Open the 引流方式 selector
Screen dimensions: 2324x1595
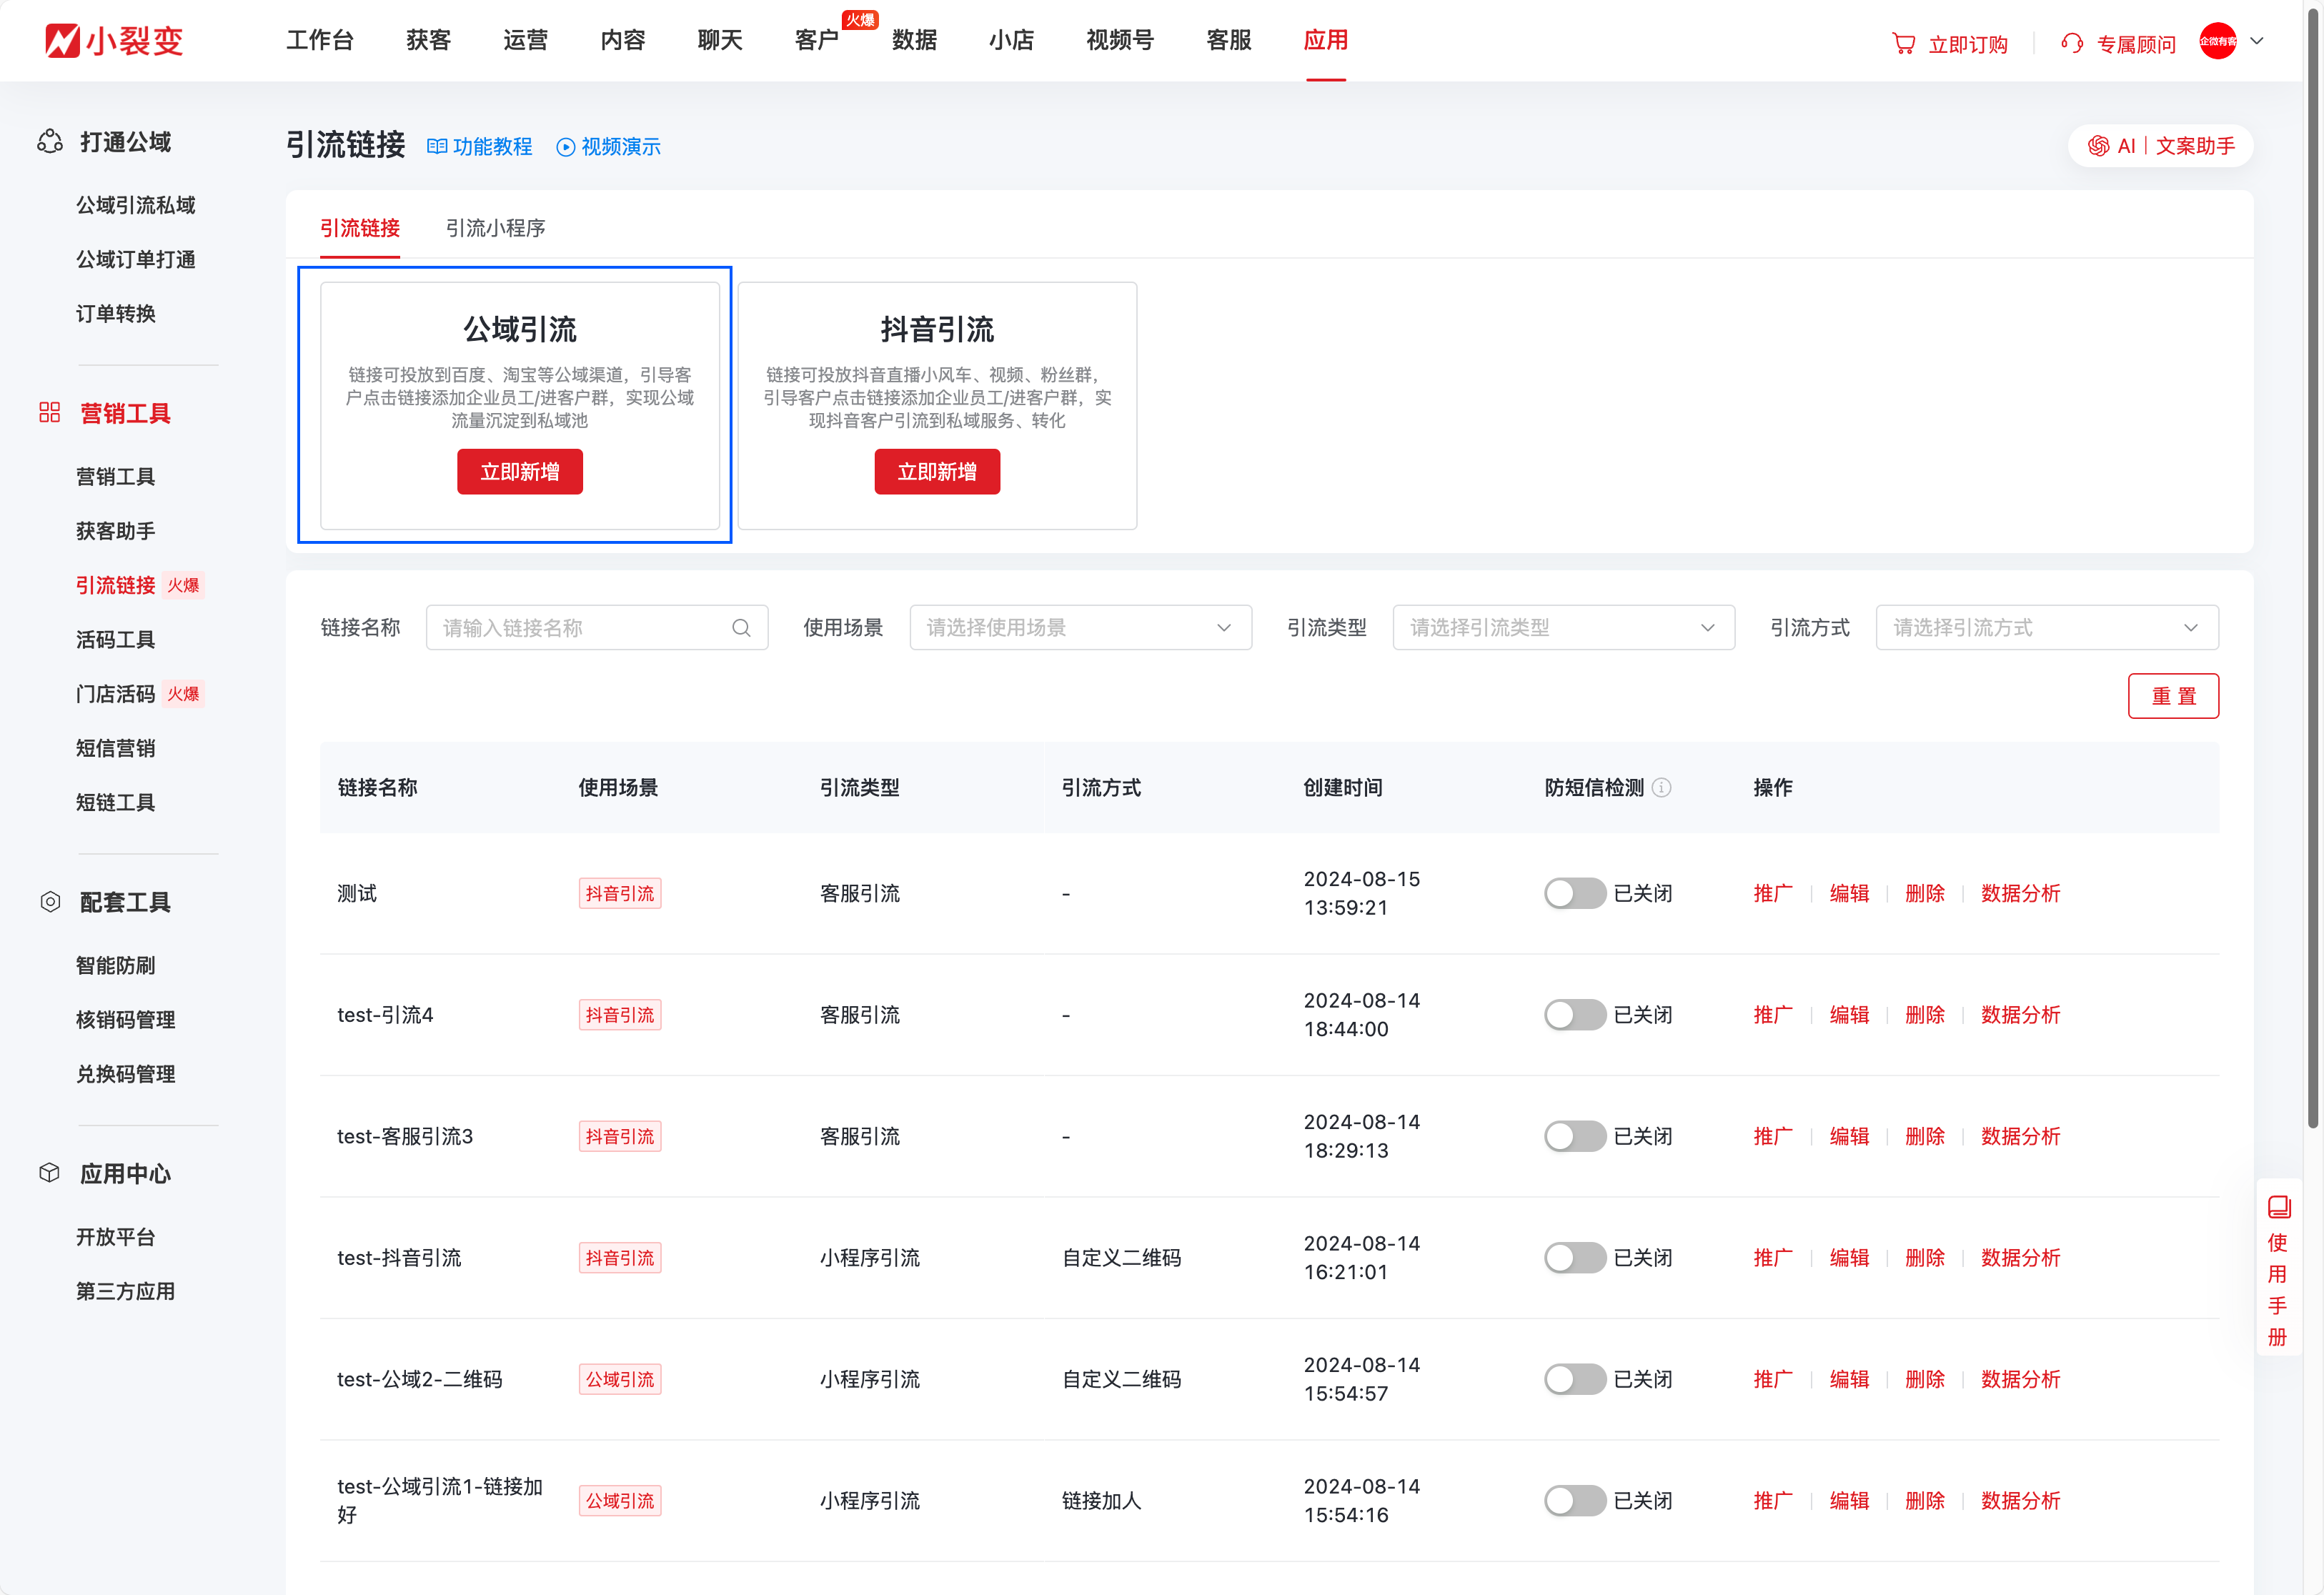(x=2046, y=627)
